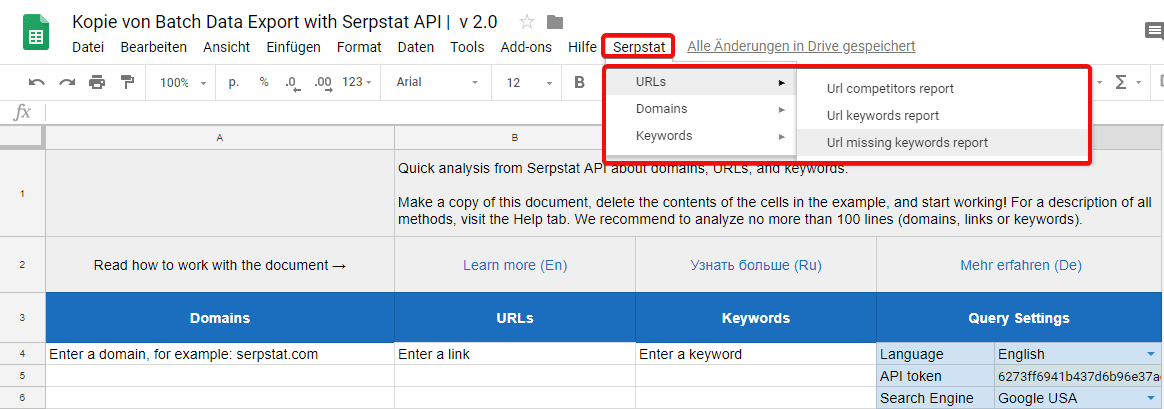Select column B header
Screen dimensions: 1164x409
click(514, 137)
